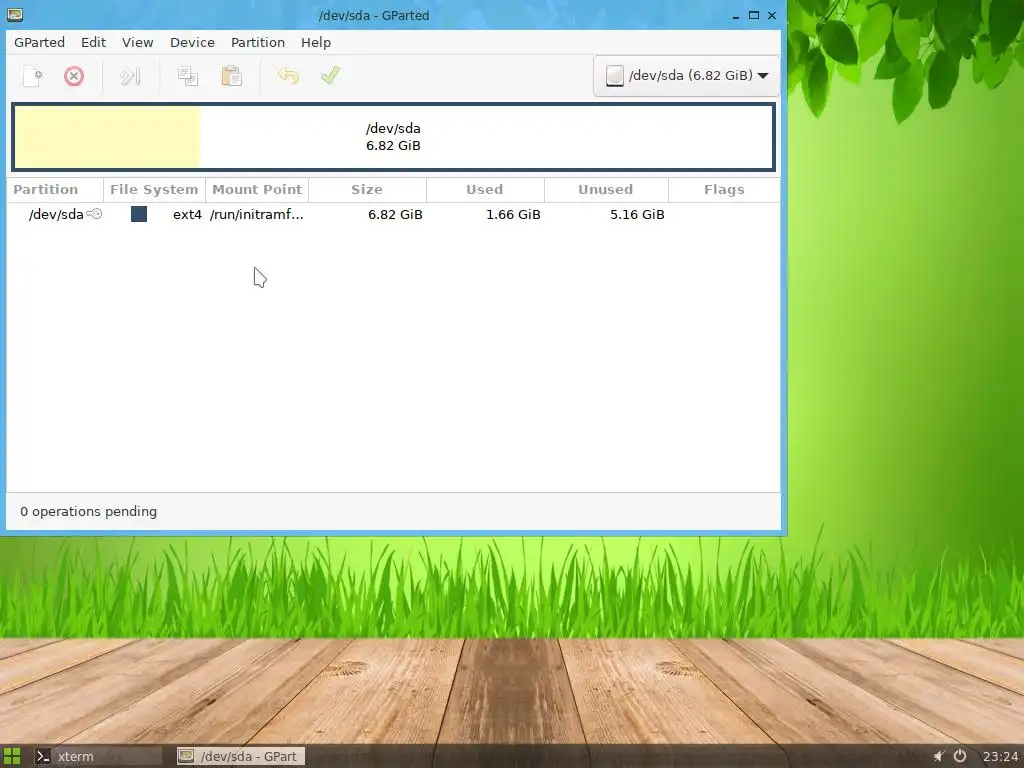
Task: Click the 23:24 clock in the taskbar
Action: [x=1000, y=756]
